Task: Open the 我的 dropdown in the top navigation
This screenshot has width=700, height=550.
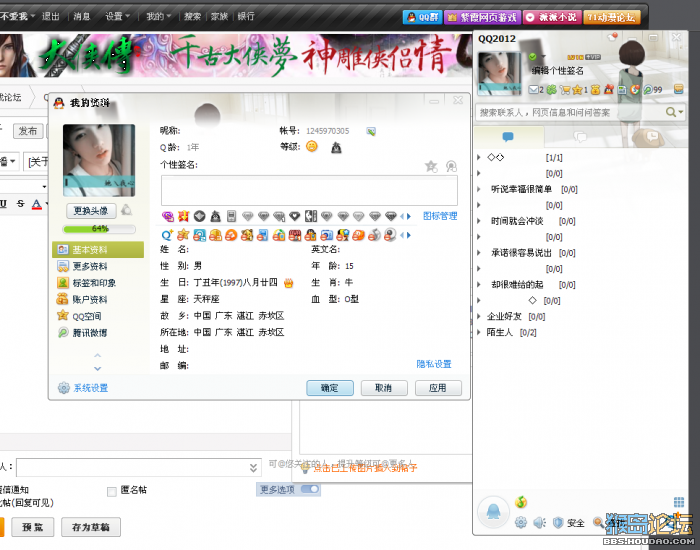Action: point(158,17)
